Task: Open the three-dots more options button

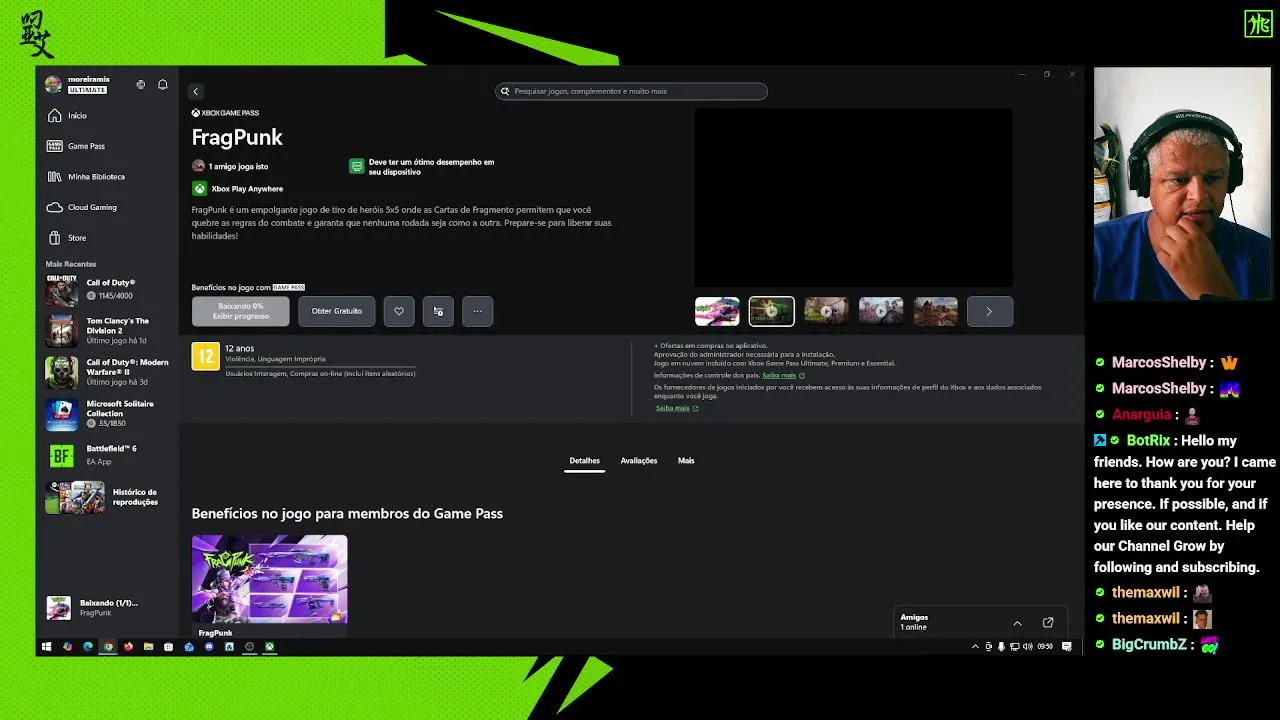Action: tap(477, 311)
